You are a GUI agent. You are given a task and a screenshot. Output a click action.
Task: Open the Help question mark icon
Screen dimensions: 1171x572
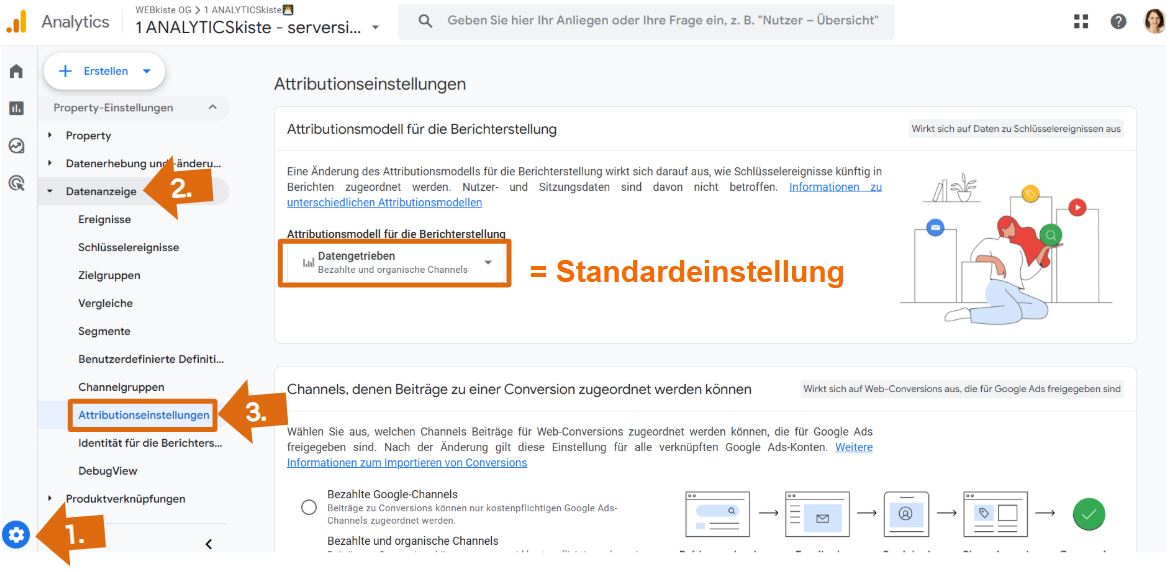pos(1118,22)
